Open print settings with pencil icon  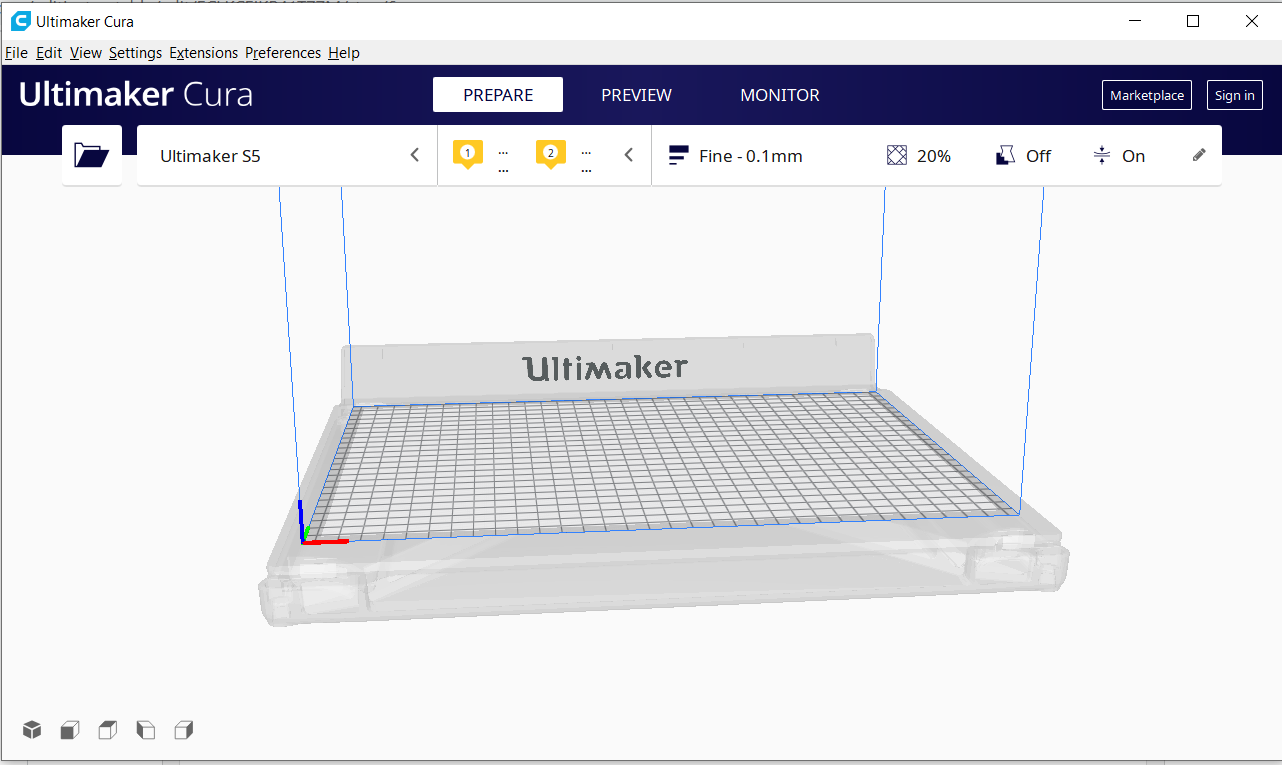tap(1200, 155)
